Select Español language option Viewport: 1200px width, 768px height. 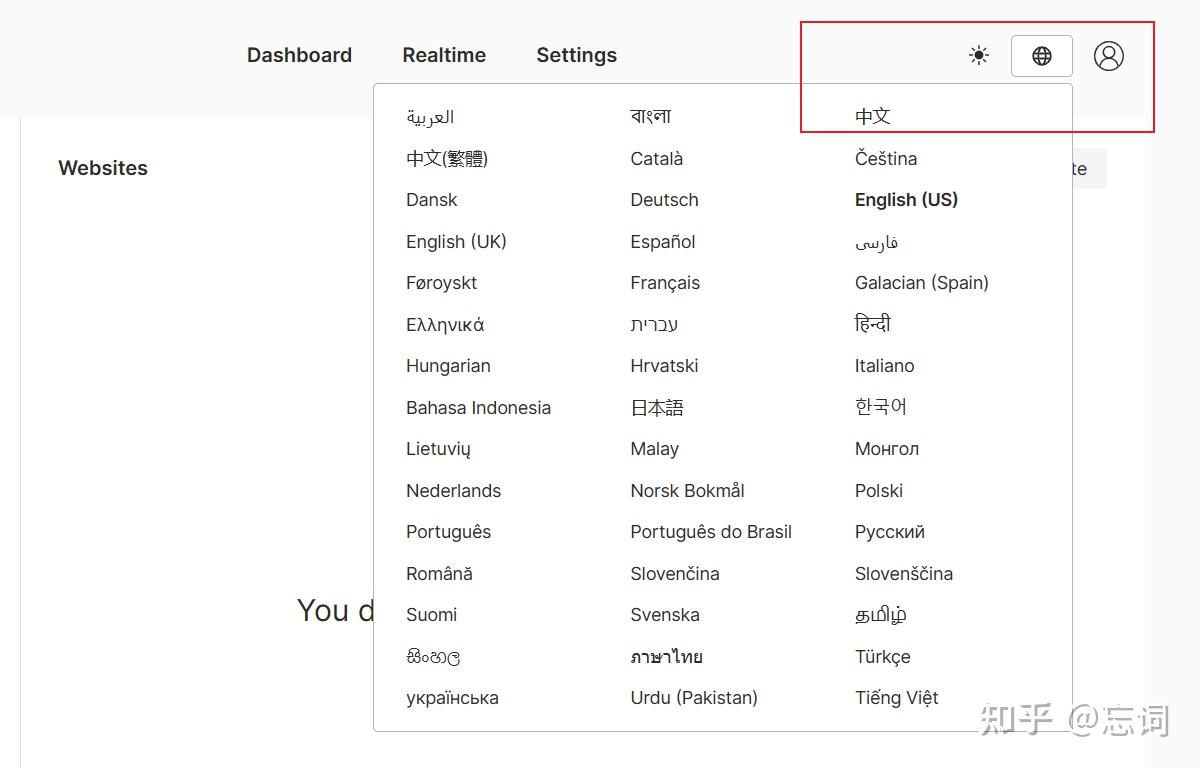[662, 242]
